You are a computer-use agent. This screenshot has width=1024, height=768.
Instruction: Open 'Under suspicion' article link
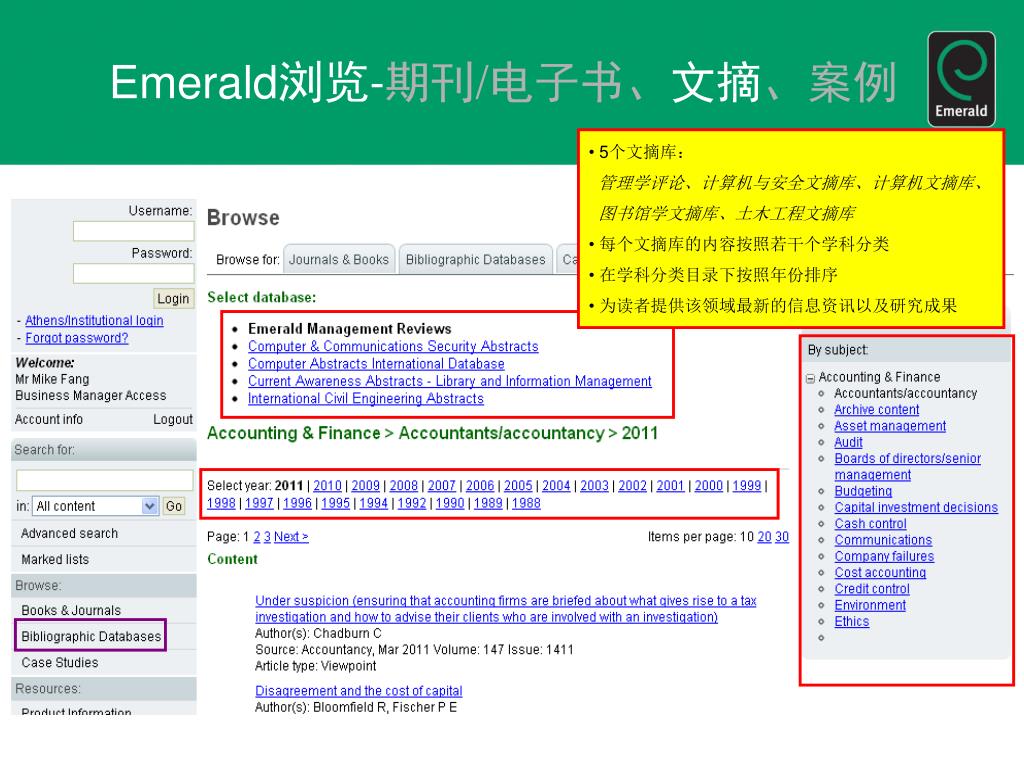[x=505, y=609]
